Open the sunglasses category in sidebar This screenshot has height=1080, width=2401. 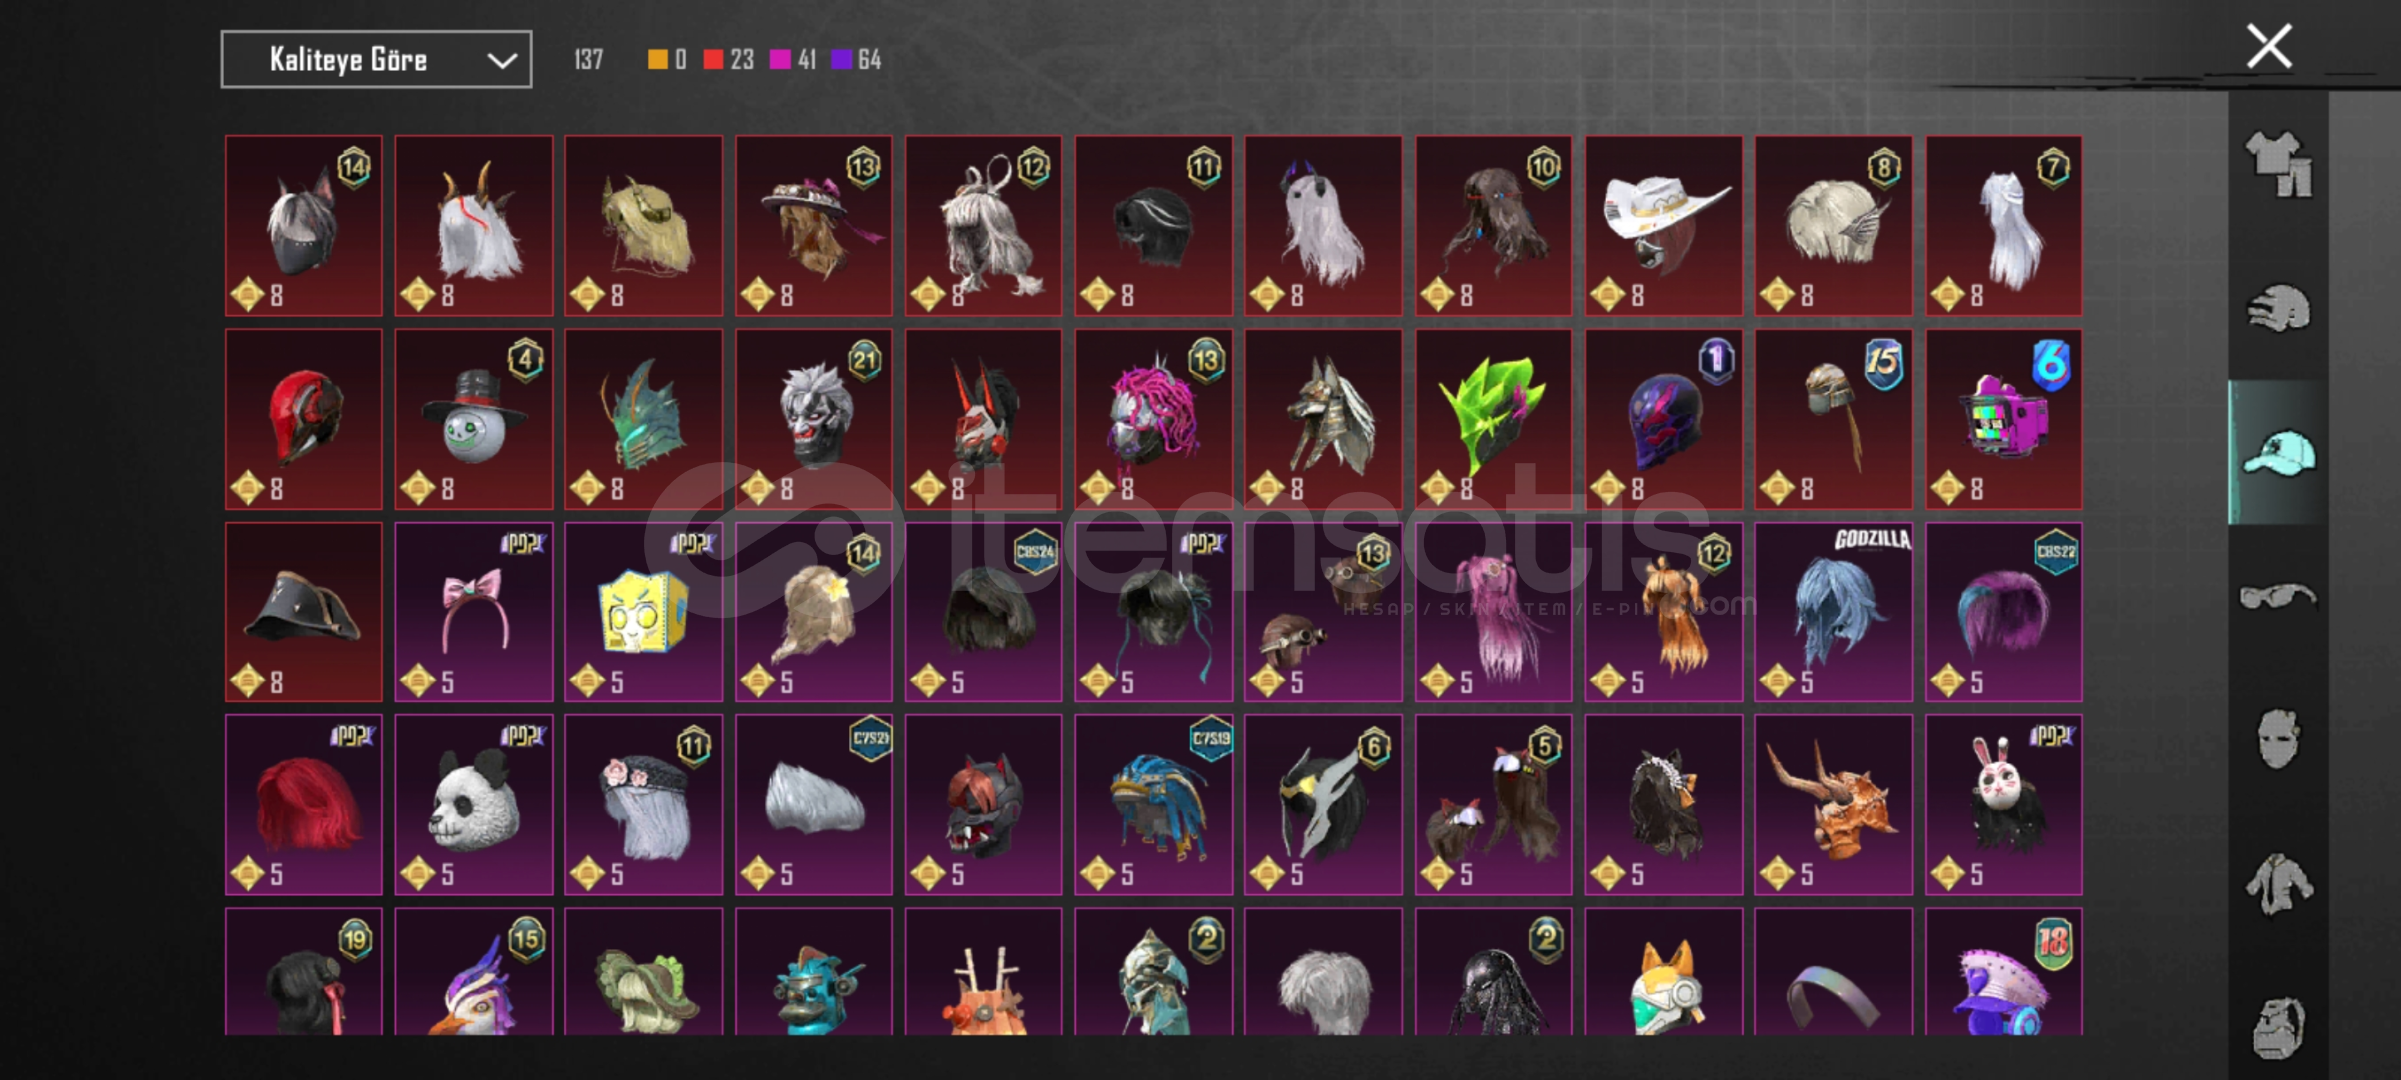coord(2279,597)
